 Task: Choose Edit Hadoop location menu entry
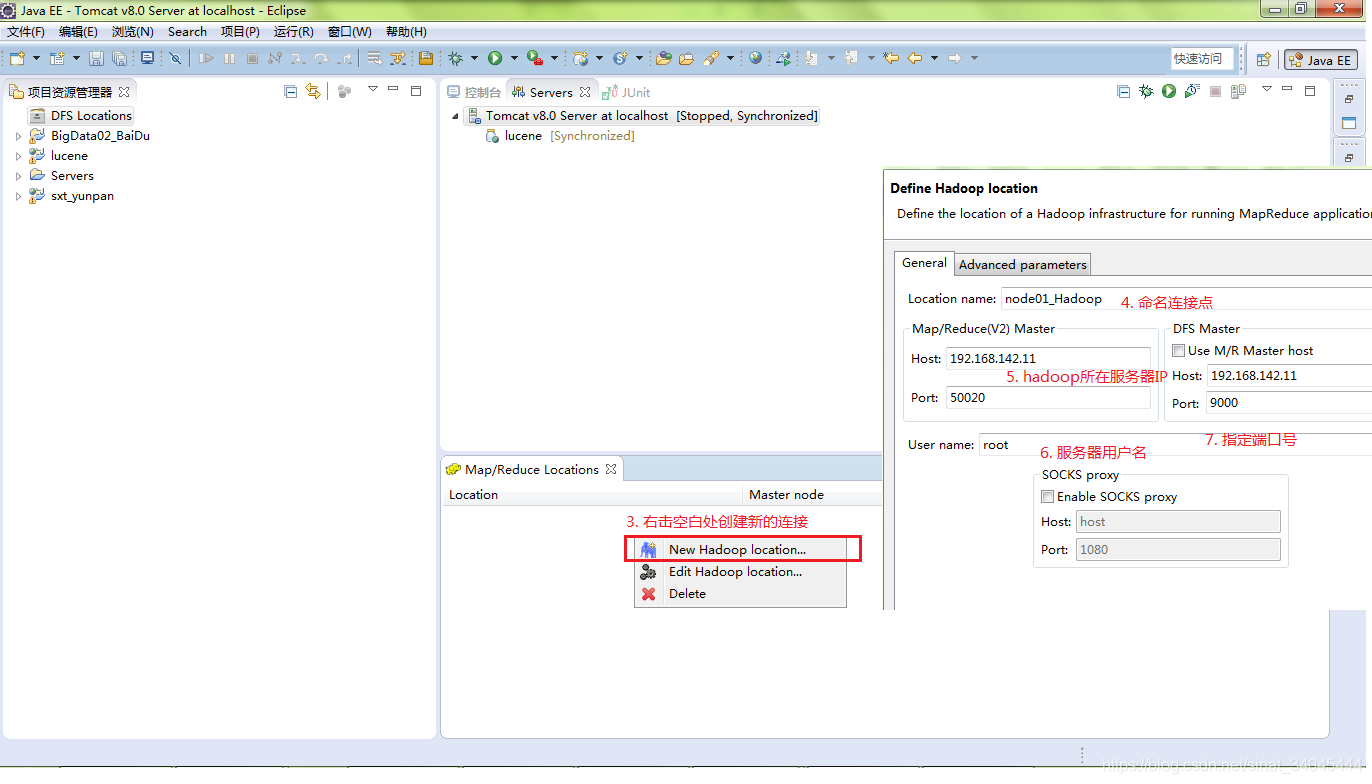coord(741,572)
